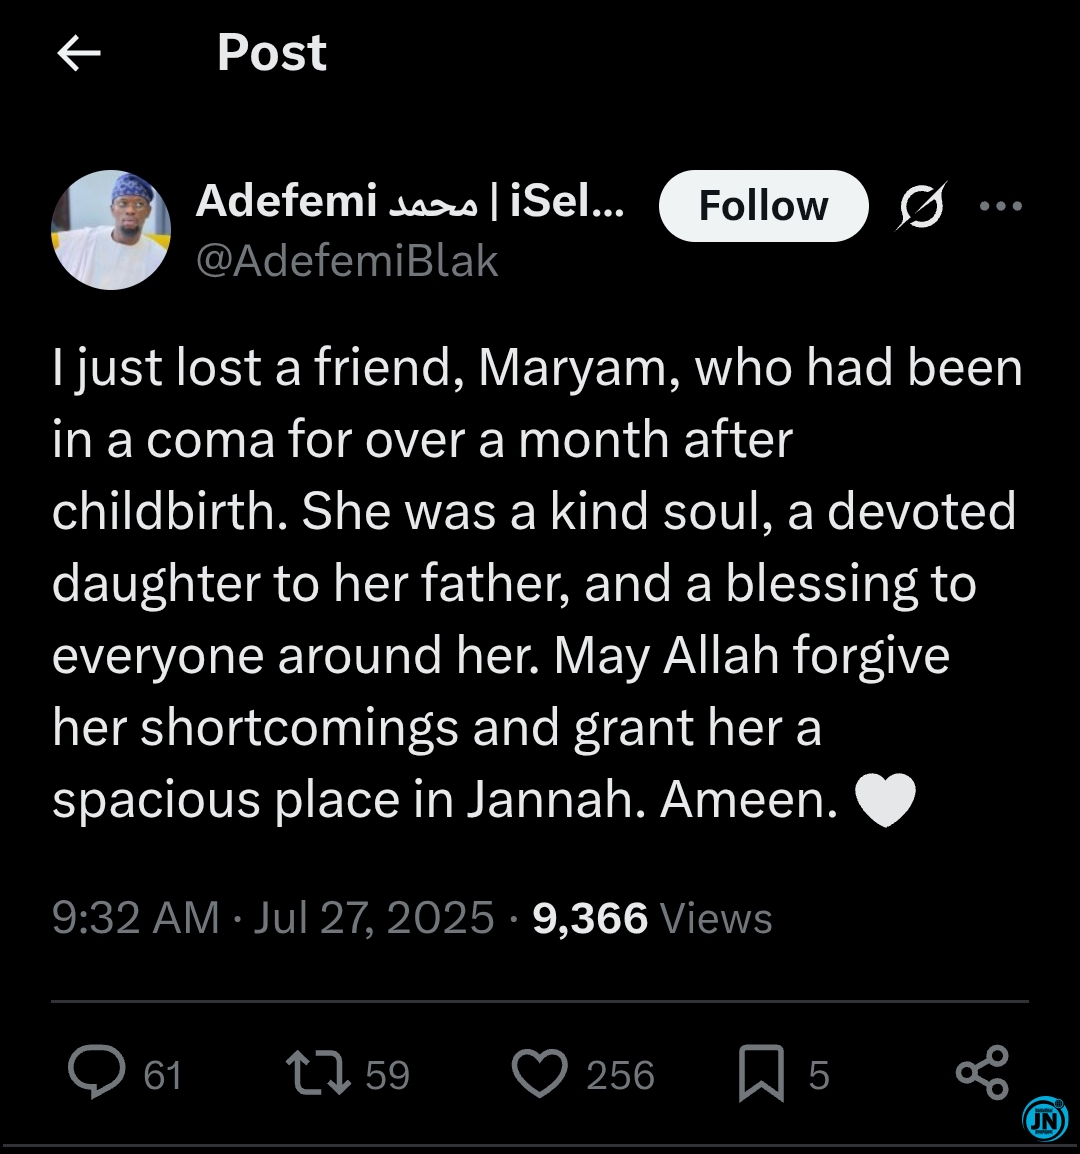
Task: Open the three-dot more options menu
Action: point(1000,206)
